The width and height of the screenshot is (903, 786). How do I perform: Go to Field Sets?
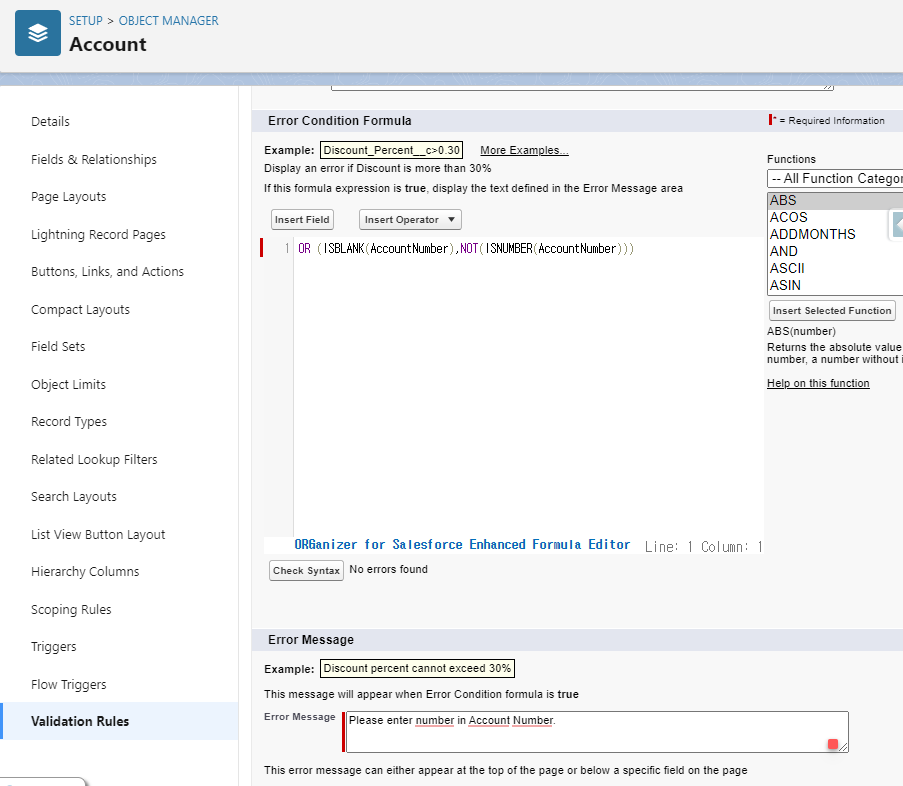pos(58,347)
